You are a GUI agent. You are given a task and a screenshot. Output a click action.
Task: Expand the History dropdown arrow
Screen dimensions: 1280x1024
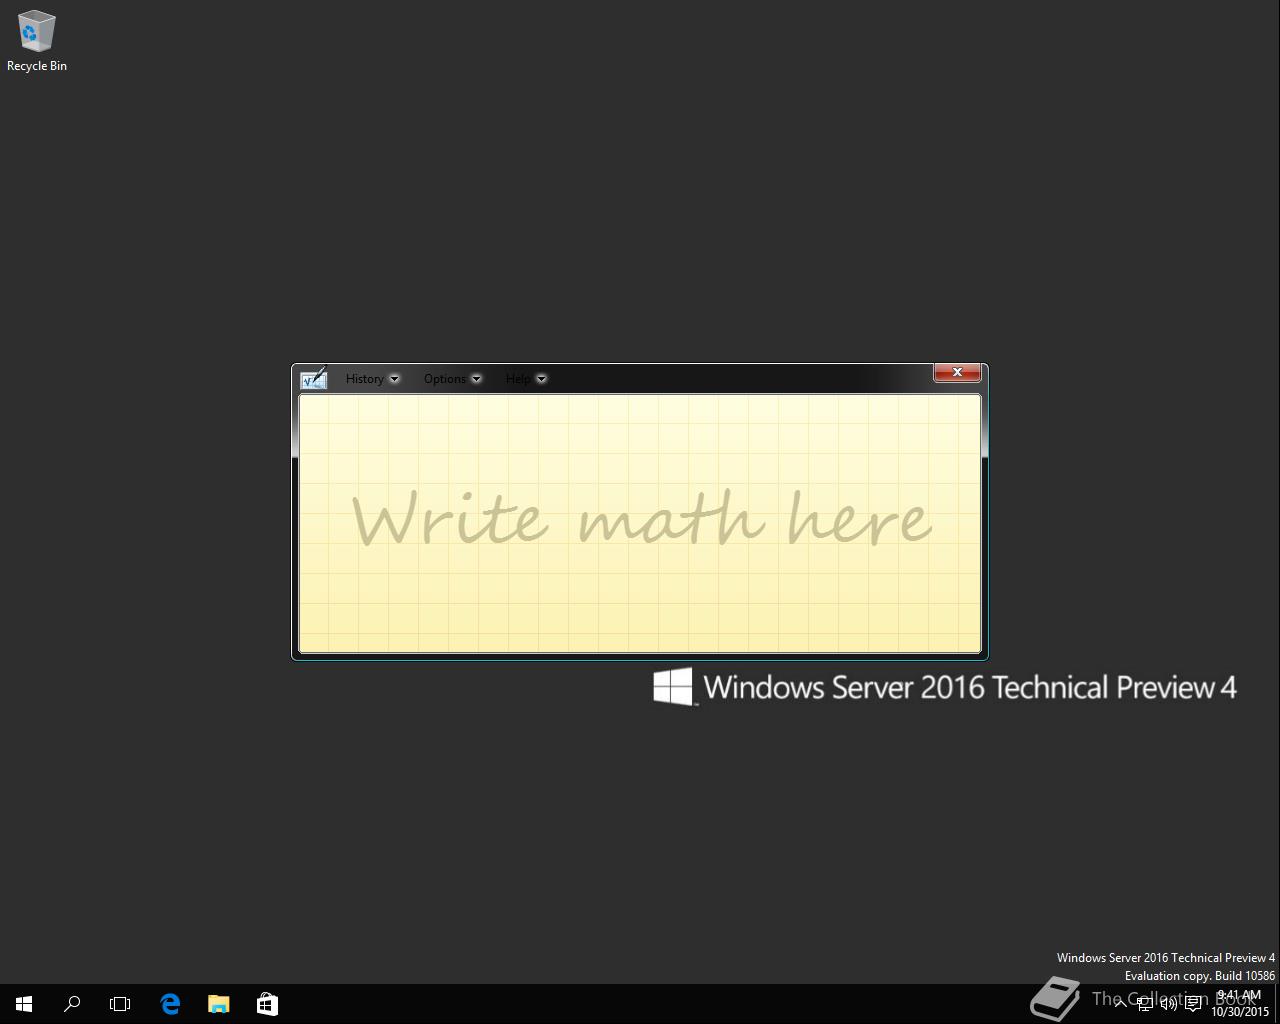pyautogui.click(x=394, y=379)
